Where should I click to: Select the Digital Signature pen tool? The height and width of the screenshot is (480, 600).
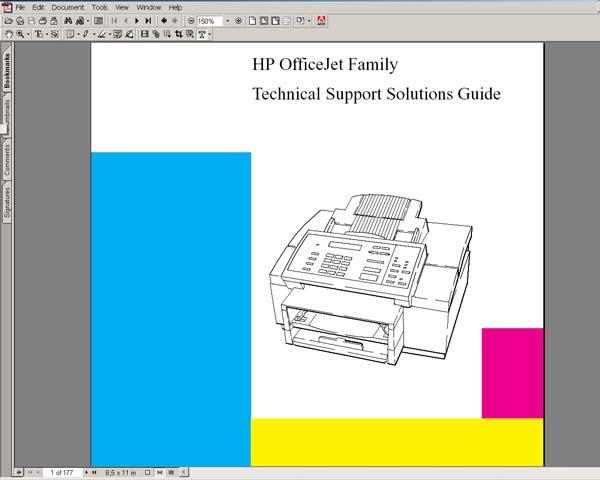(x=129, y=34)
